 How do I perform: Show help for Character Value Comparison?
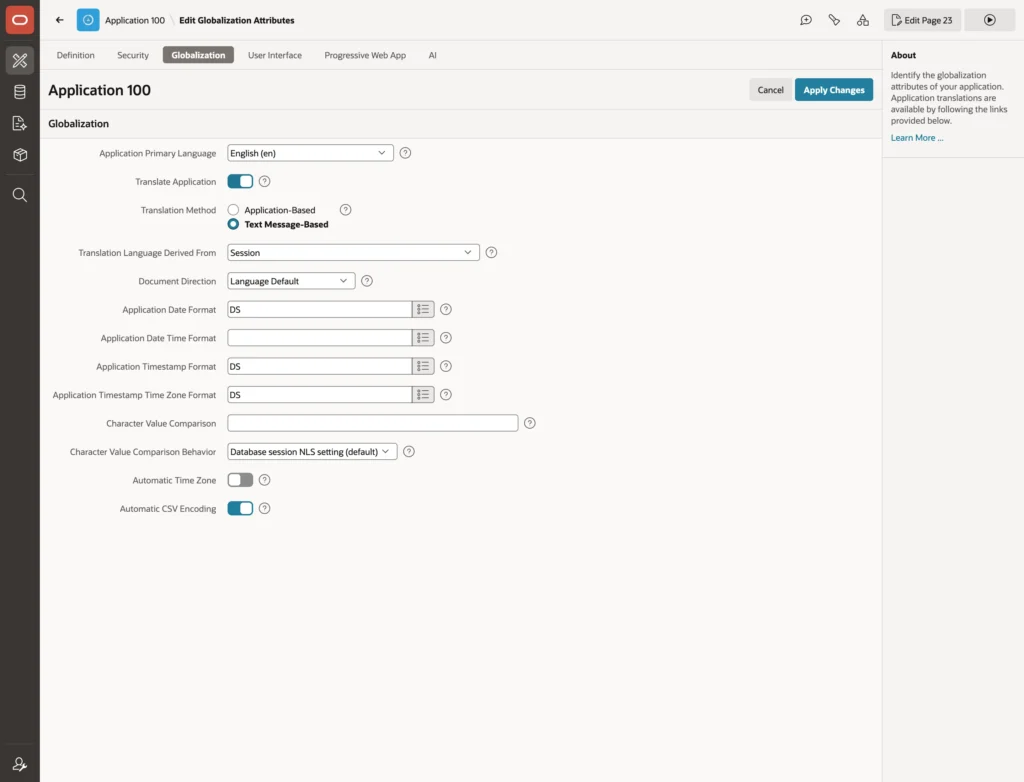pos(530,423)
